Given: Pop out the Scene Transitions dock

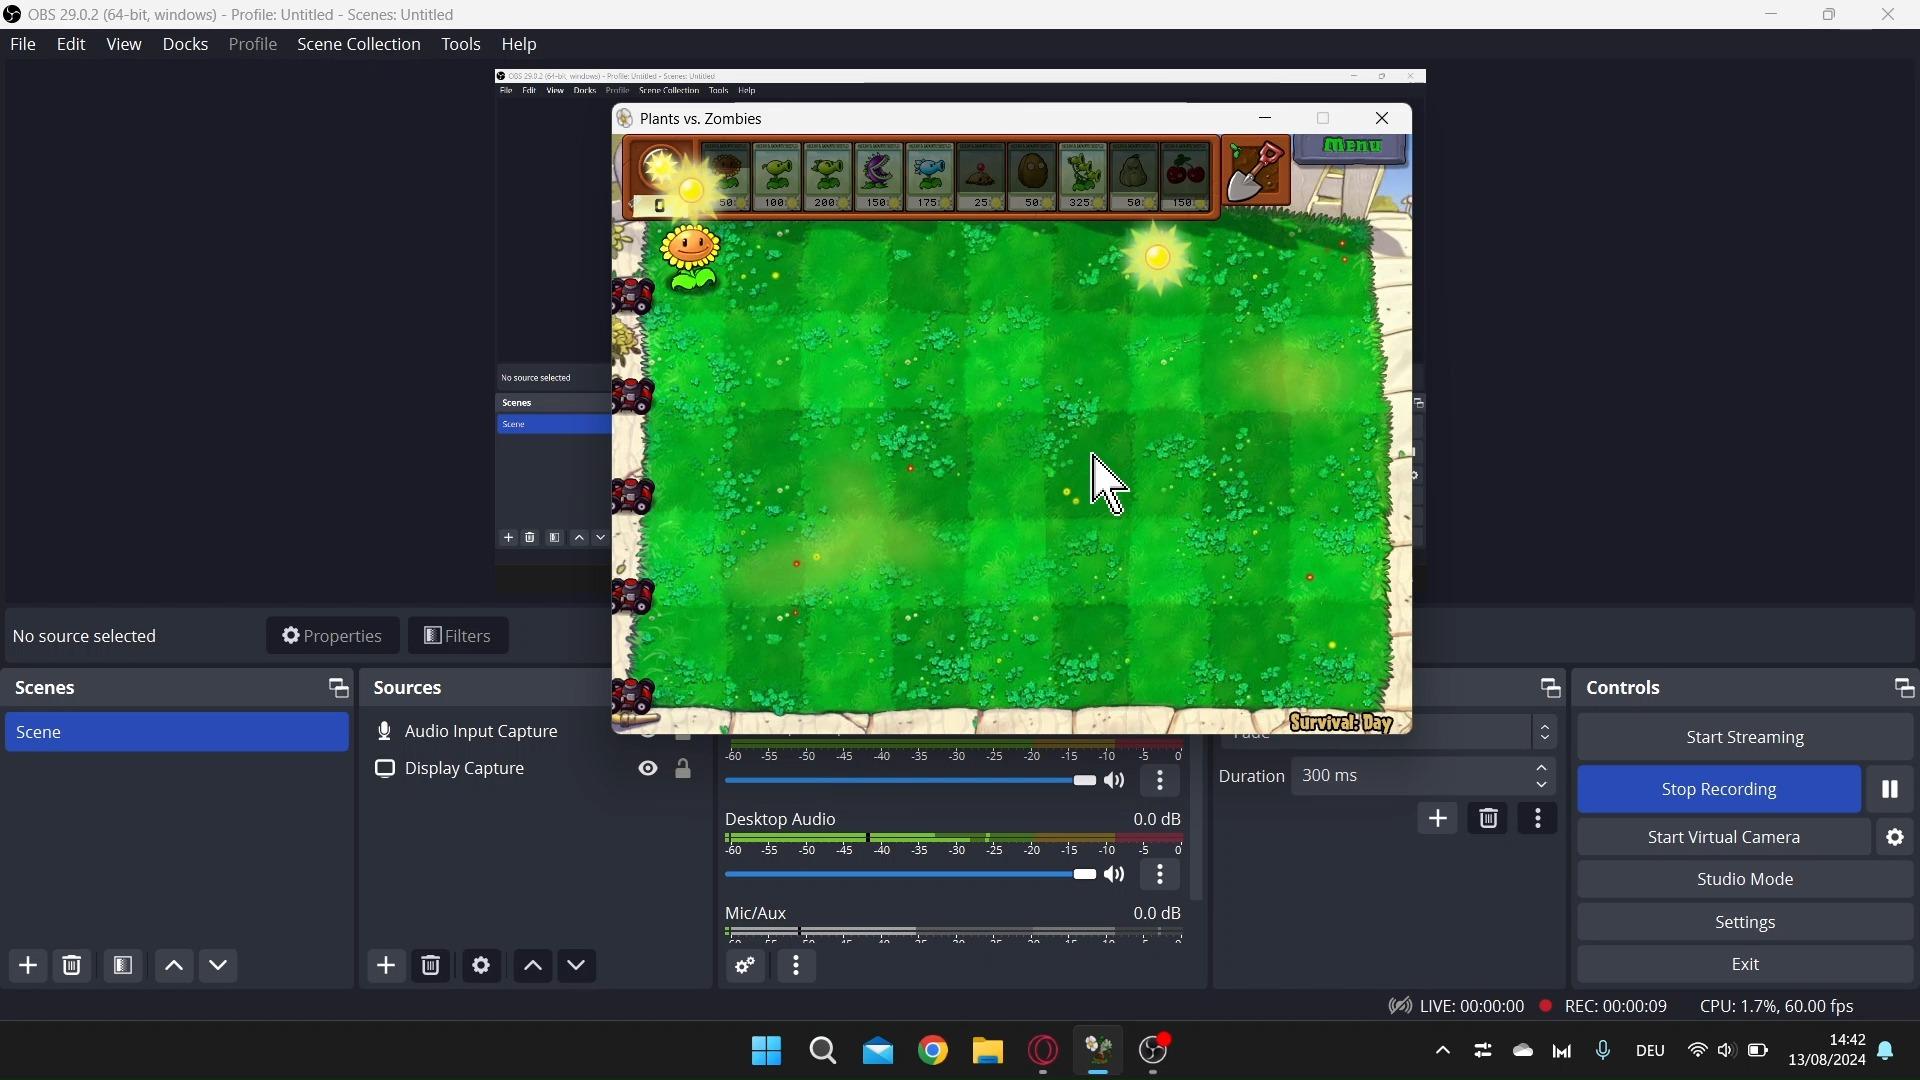Looking at the screenshot, I should point(1550,688).
